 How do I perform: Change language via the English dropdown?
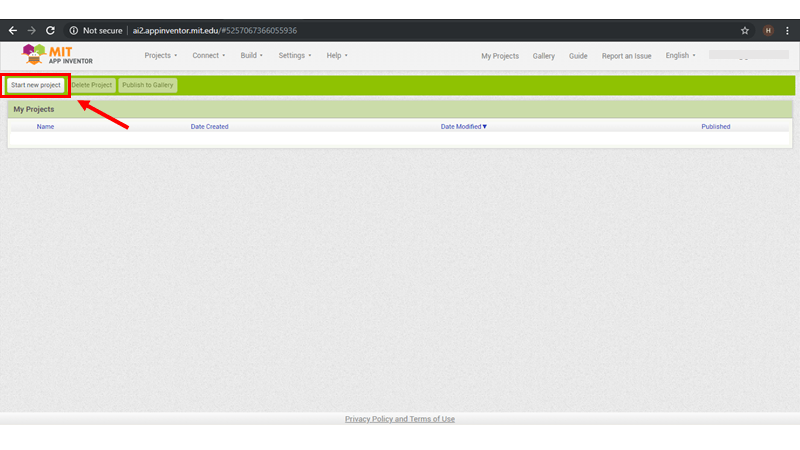[x=680, y=56]
